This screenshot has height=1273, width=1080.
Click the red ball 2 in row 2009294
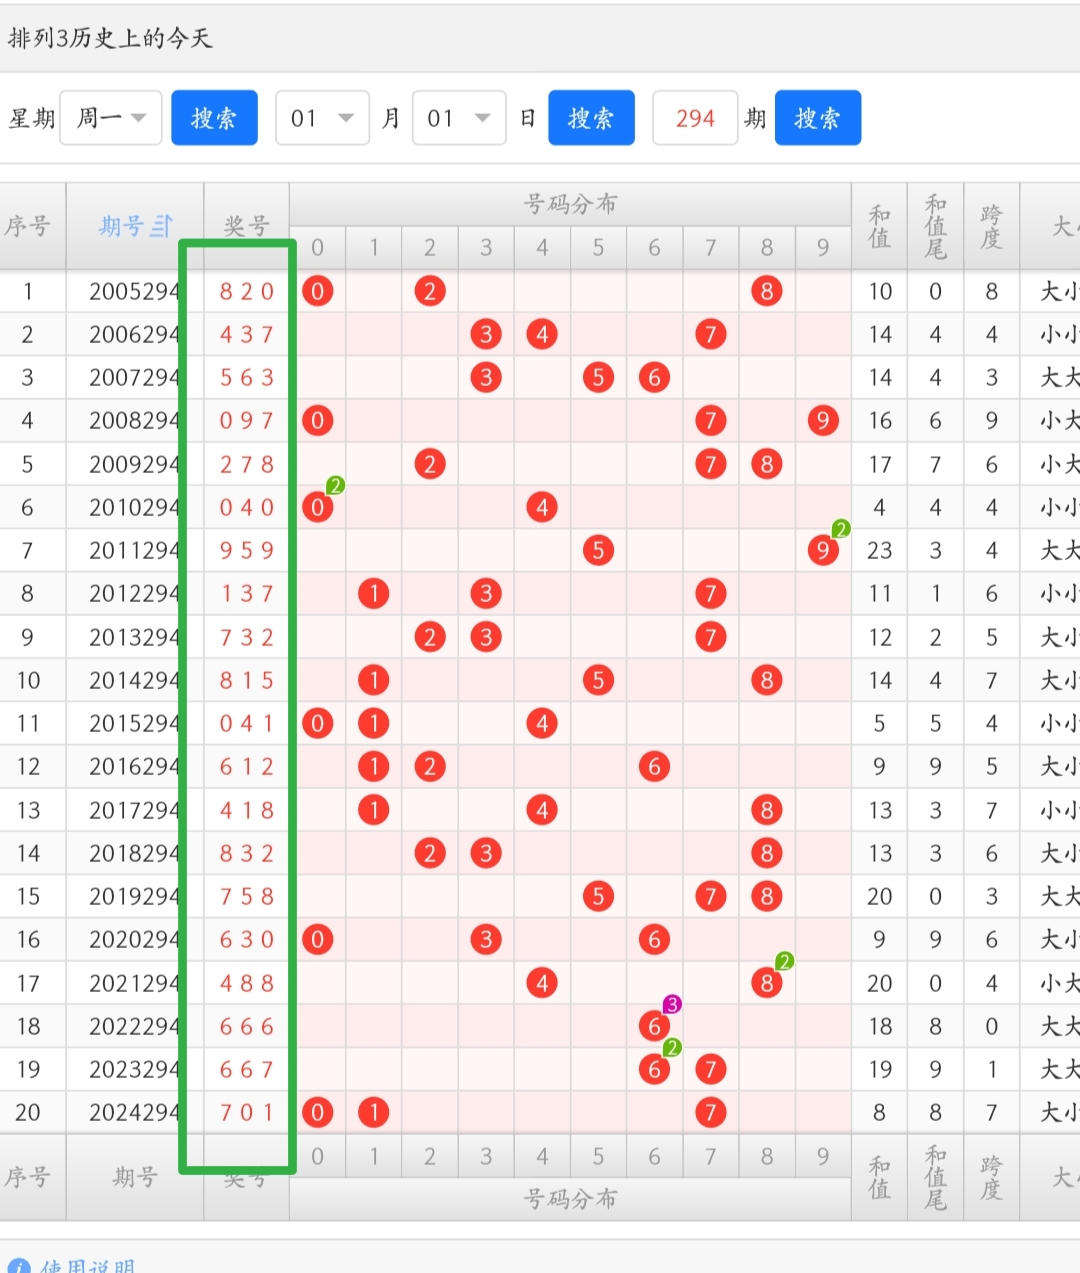430,464
